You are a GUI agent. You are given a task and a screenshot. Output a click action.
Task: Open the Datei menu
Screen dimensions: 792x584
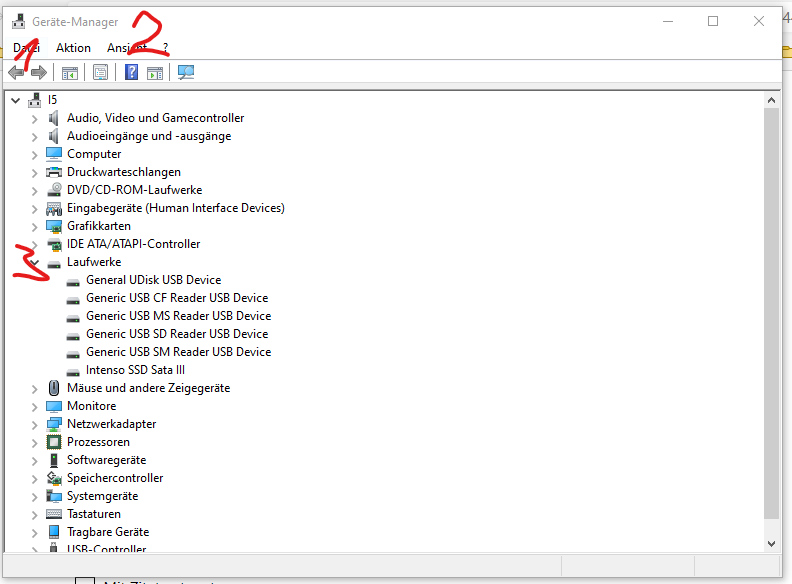coord(26,48)
